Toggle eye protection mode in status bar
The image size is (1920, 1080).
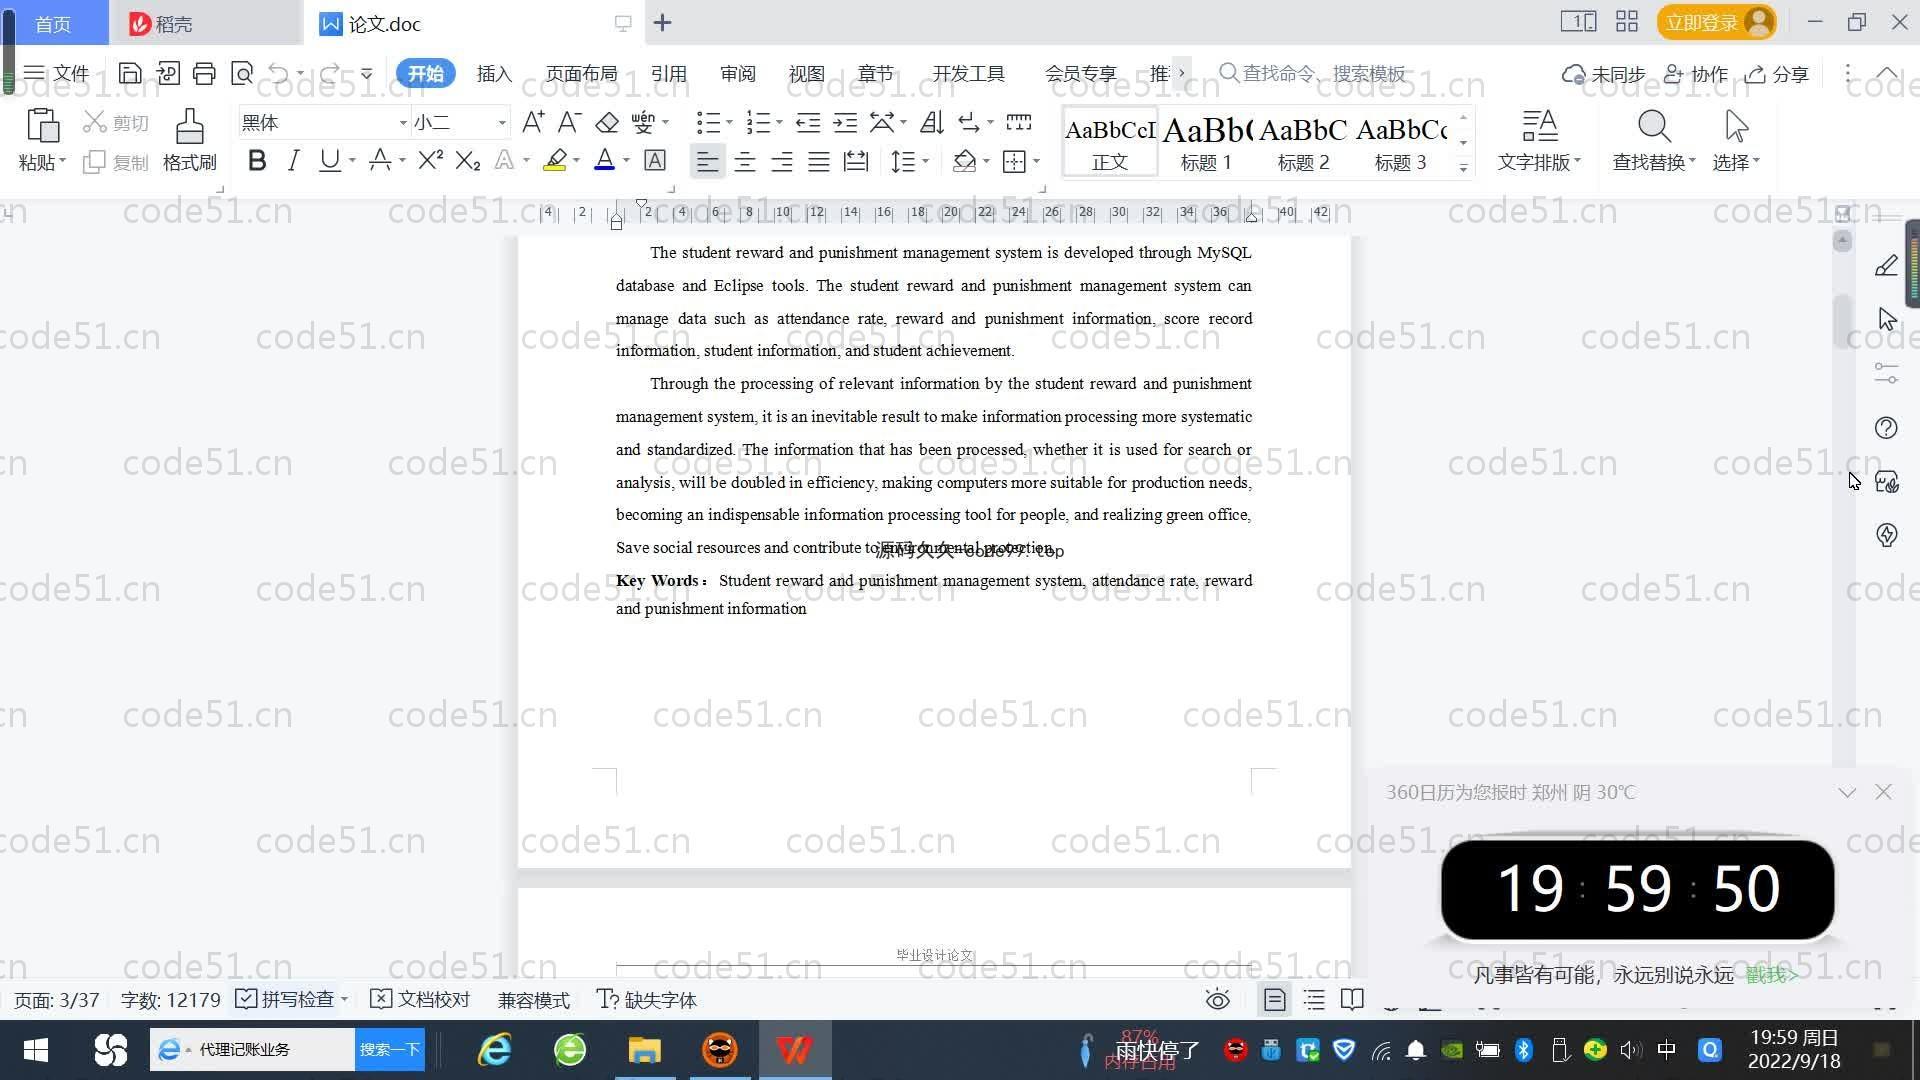pyautogui.click(x=1217, y=1000)
